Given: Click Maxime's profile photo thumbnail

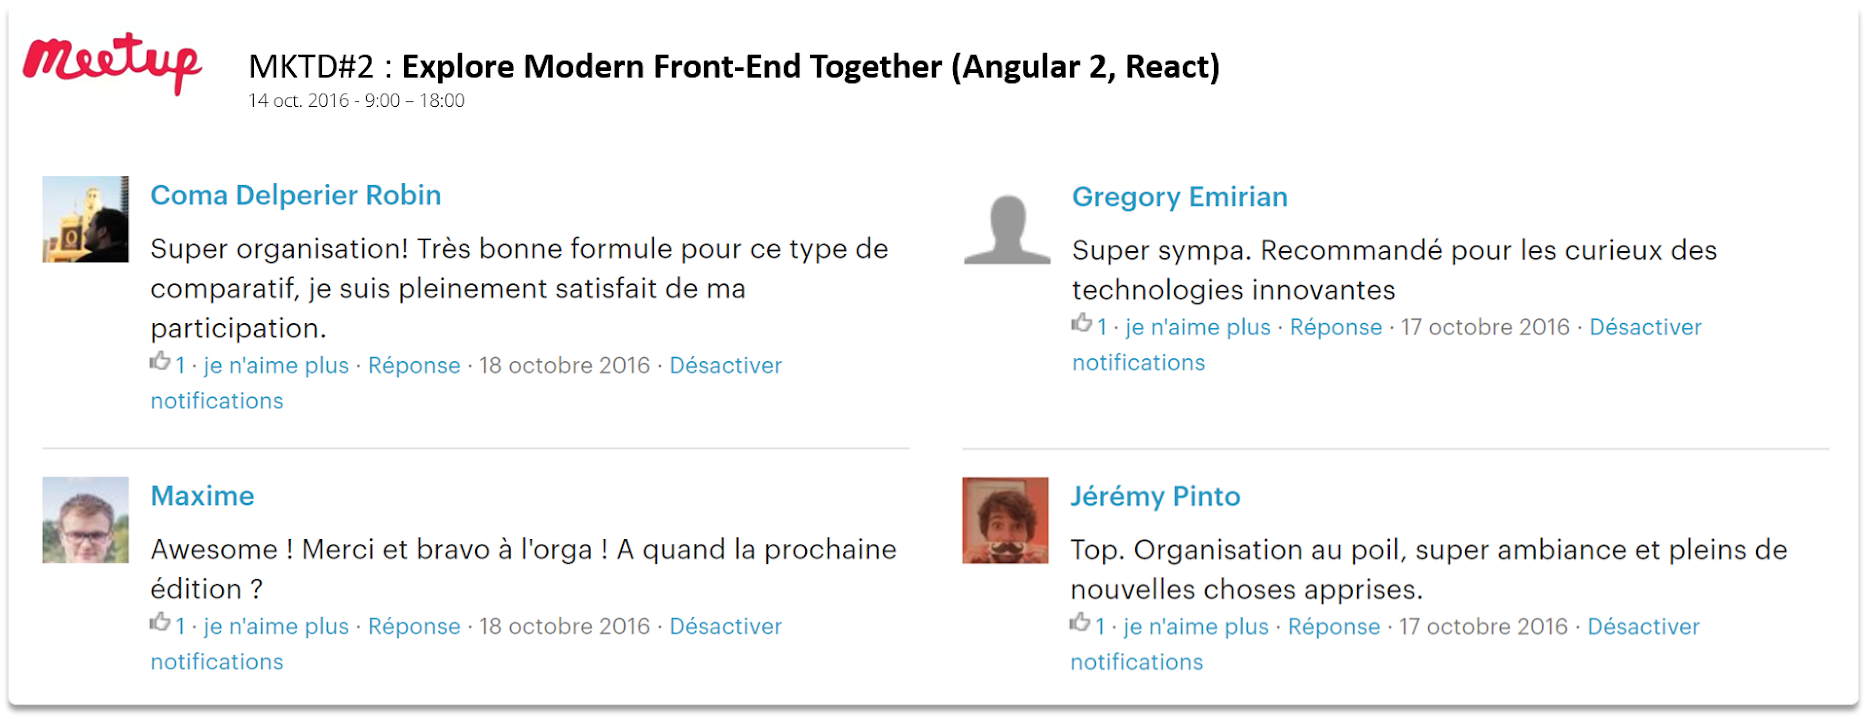Looking at the screenshot, I should click(x=85, y=522).
